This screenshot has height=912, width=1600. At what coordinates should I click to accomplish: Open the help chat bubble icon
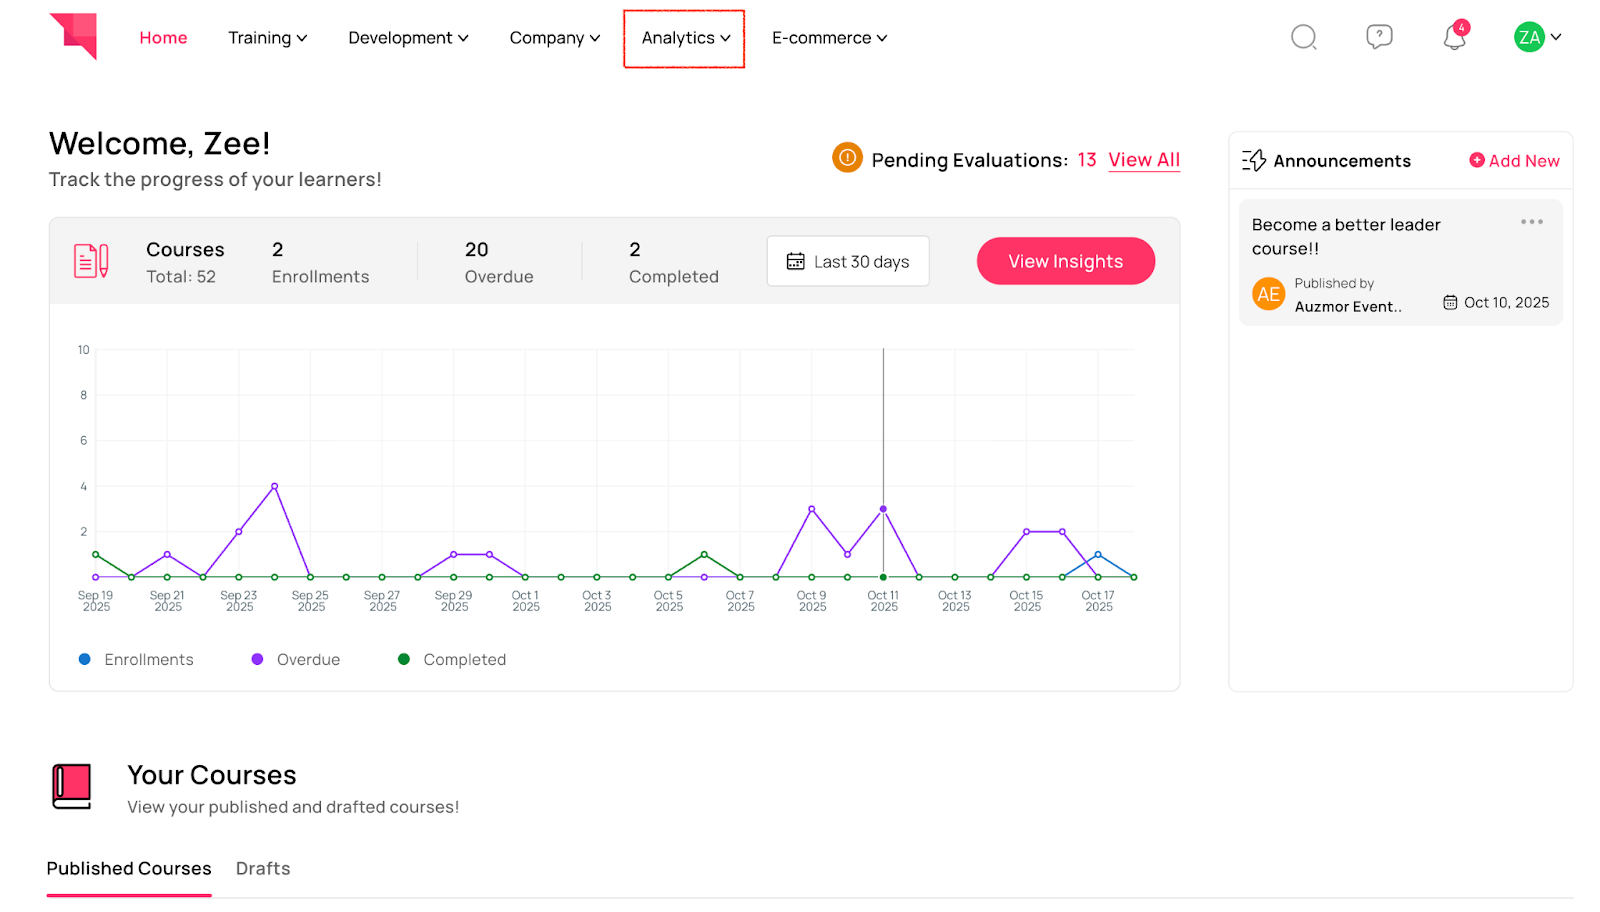click(1379, 37)
